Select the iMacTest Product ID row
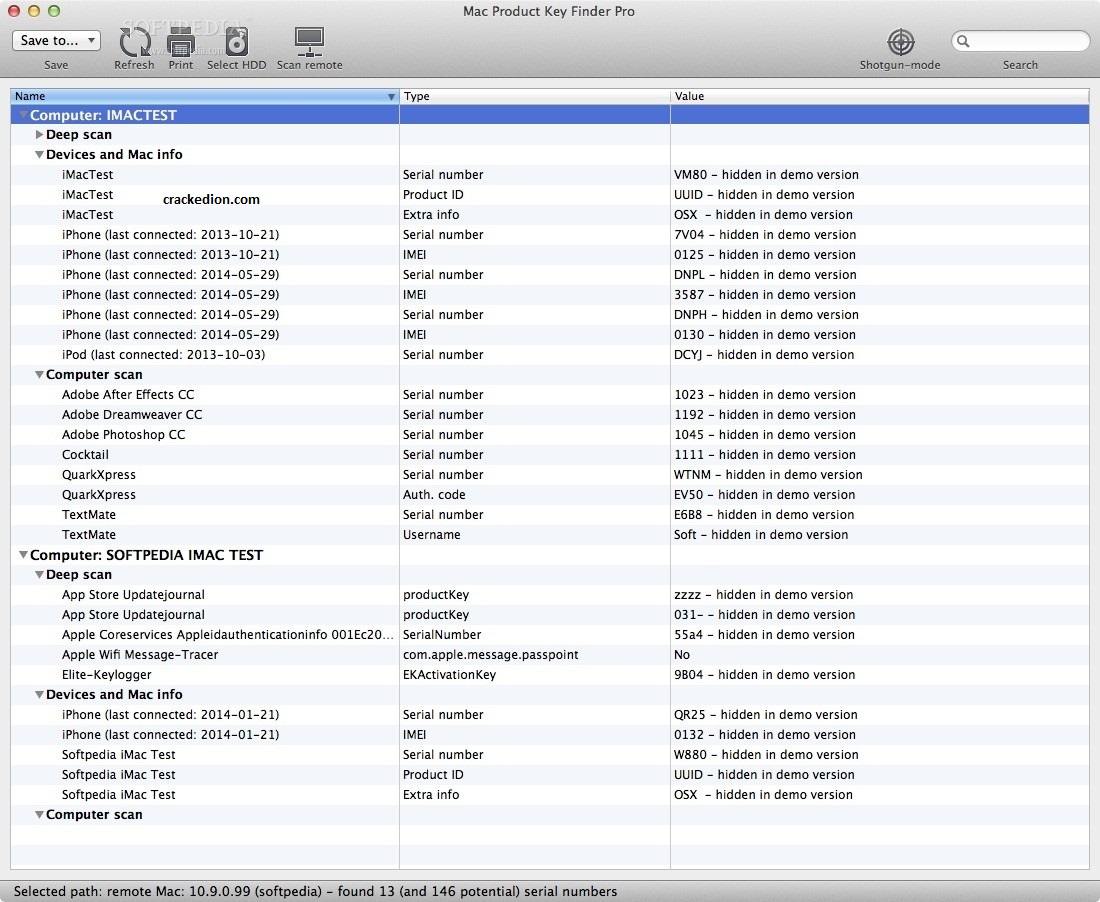The width and height of the screenshot is (1100, 902). coord(550,194)
